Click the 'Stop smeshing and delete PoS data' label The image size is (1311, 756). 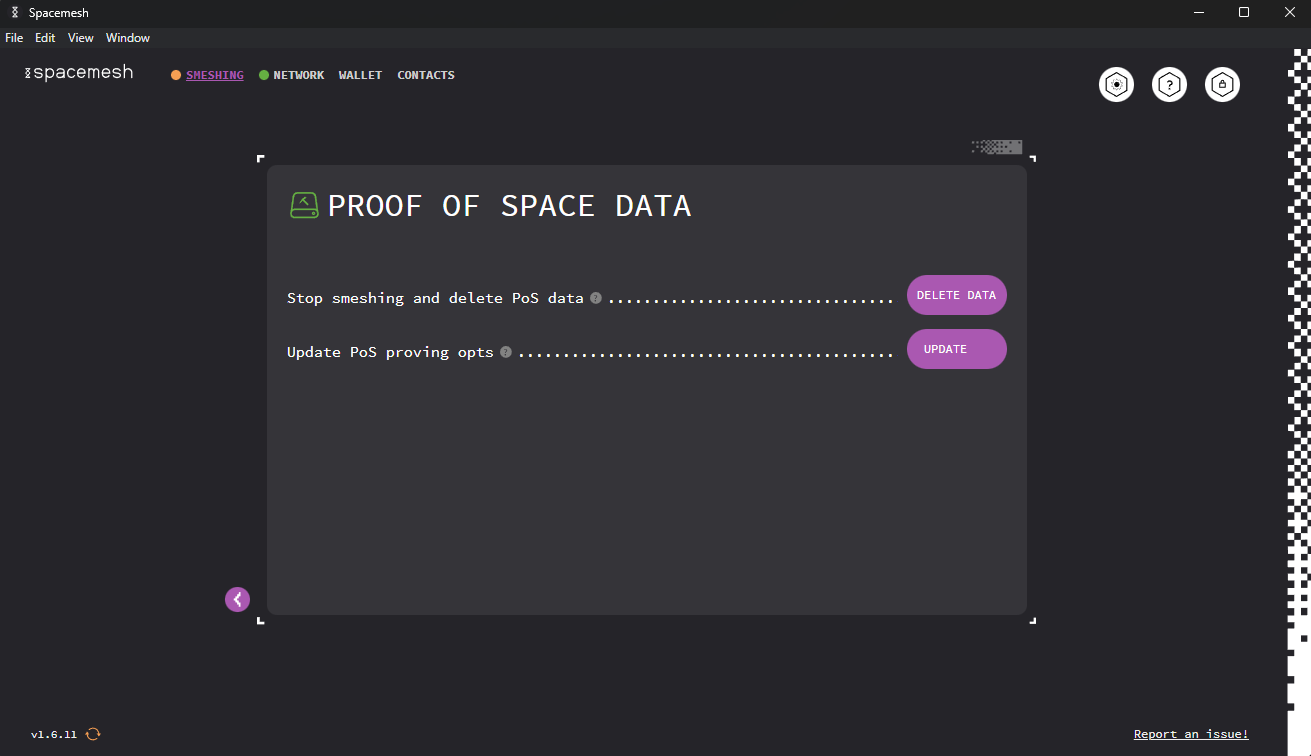435,298
